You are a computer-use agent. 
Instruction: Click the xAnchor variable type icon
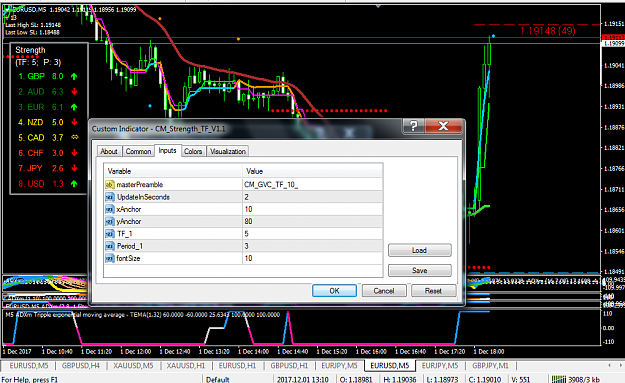click(110, 209)
